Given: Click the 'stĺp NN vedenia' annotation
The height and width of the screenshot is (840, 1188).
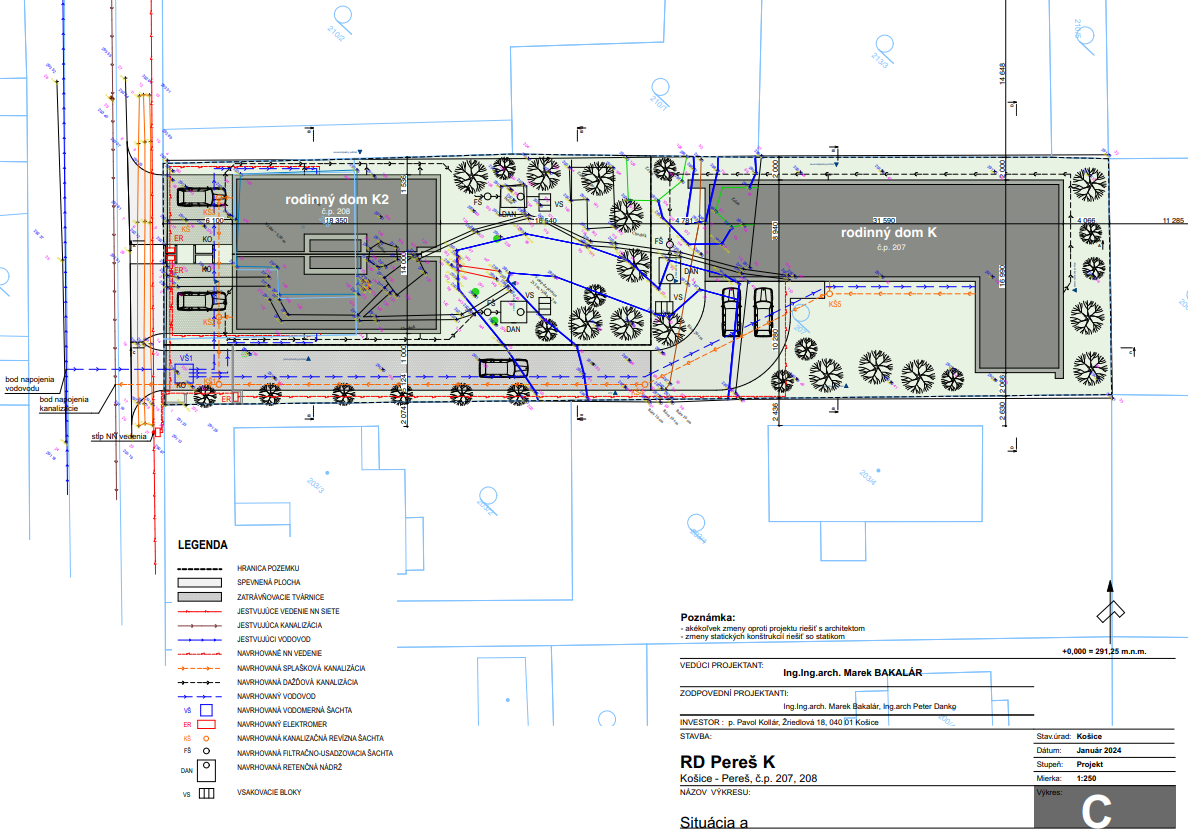Looking at the screenshot, I should point(119,436).
